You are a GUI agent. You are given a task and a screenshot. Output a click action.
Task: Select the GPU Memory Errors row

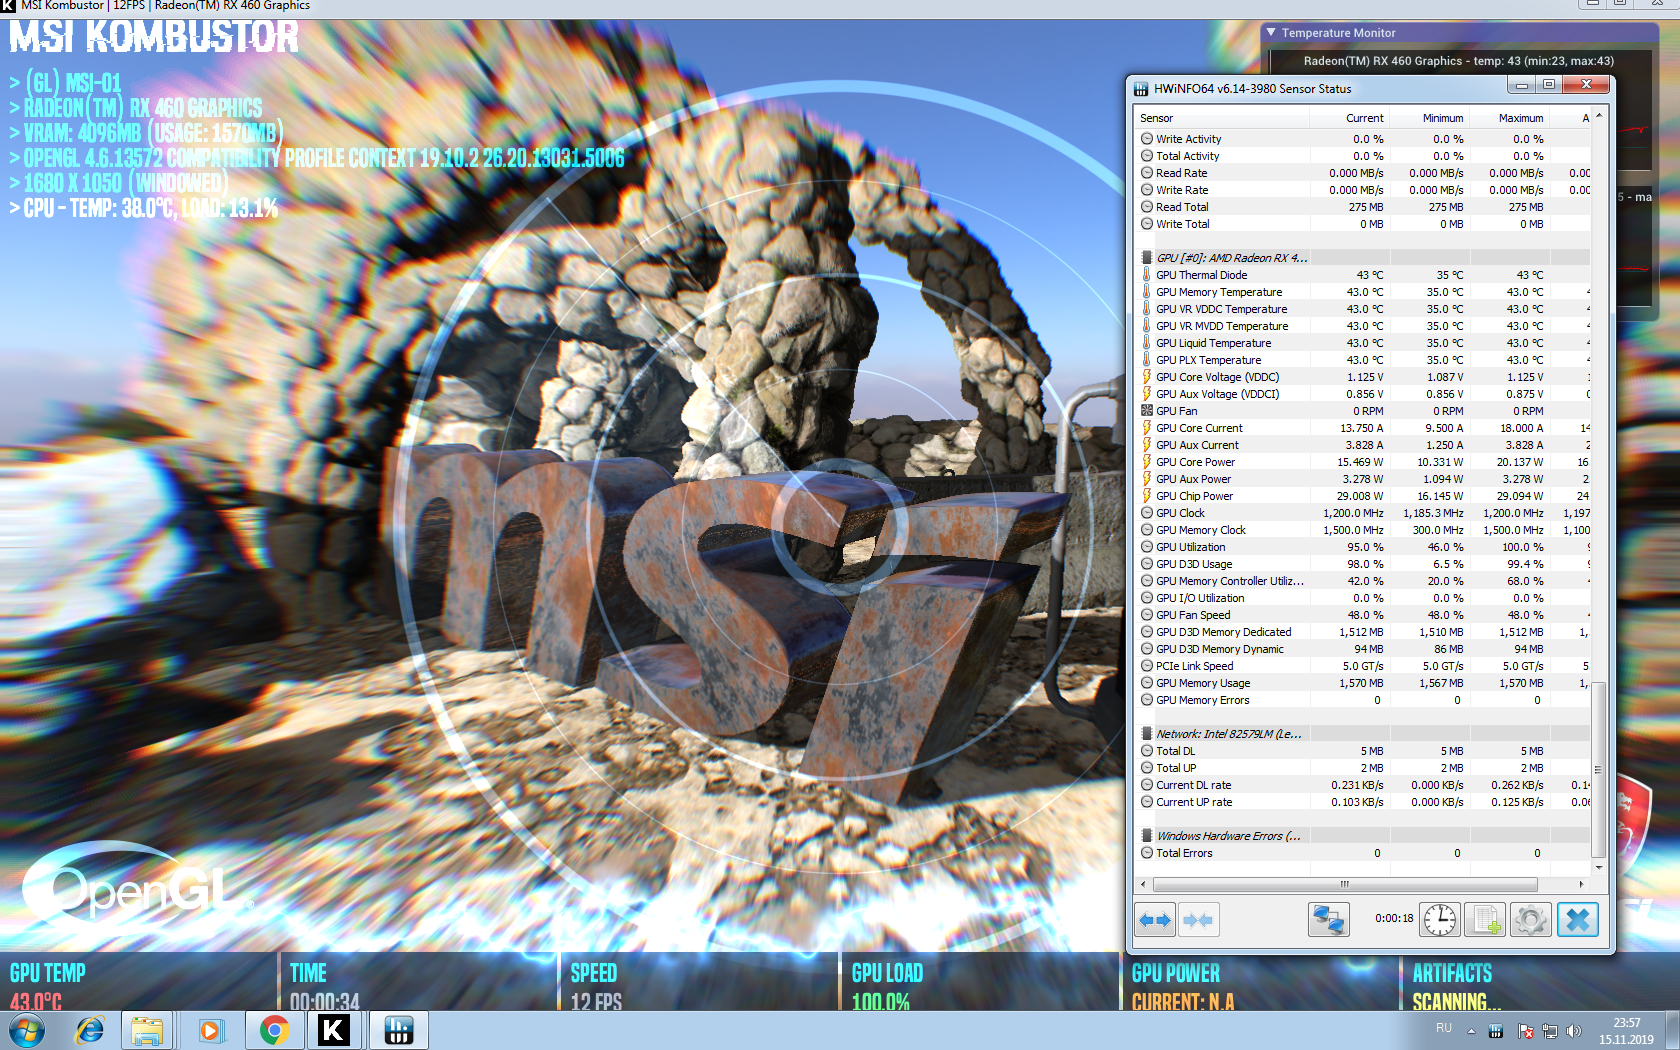point(1364,700)
